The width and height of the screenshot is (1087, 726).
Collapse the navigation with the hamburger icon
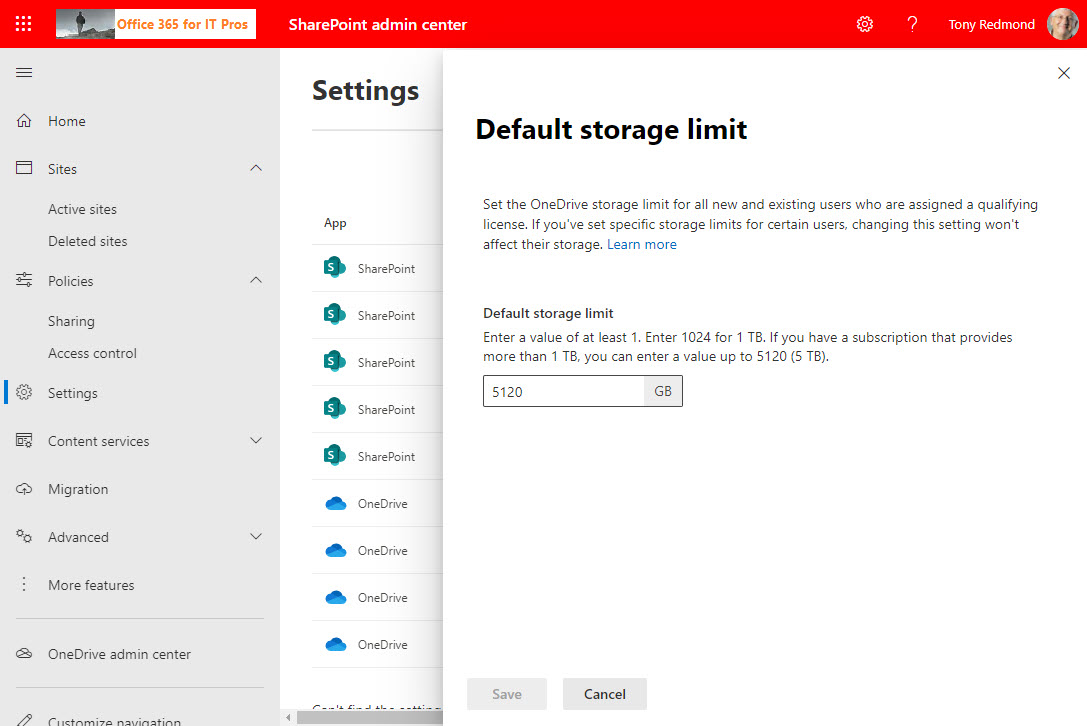[x=24, y=73]
